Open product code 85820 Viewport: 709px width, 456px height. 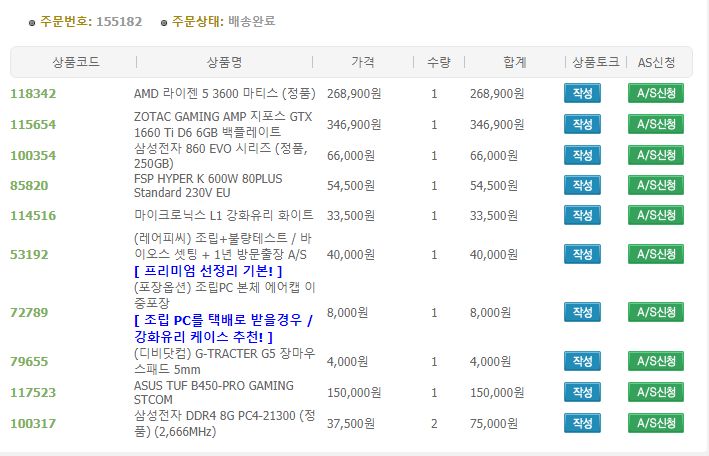29,185
